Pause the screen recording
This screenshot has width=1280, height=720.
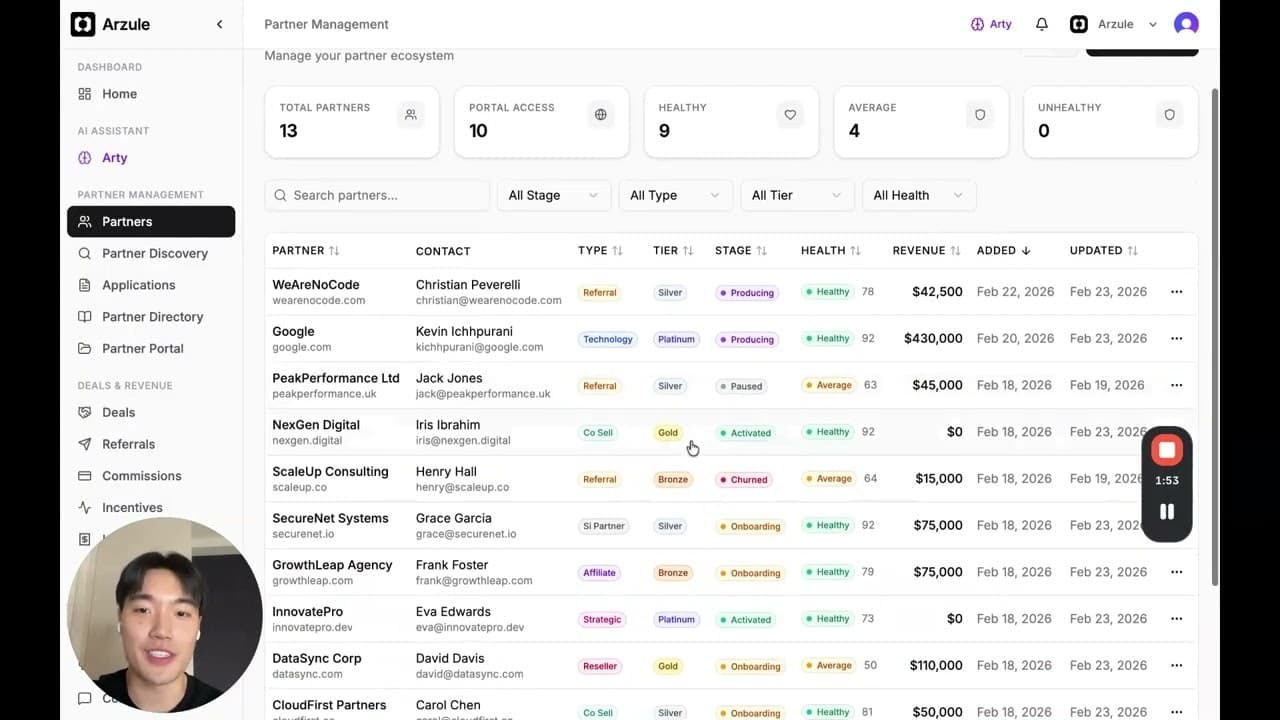[1166, 512]
